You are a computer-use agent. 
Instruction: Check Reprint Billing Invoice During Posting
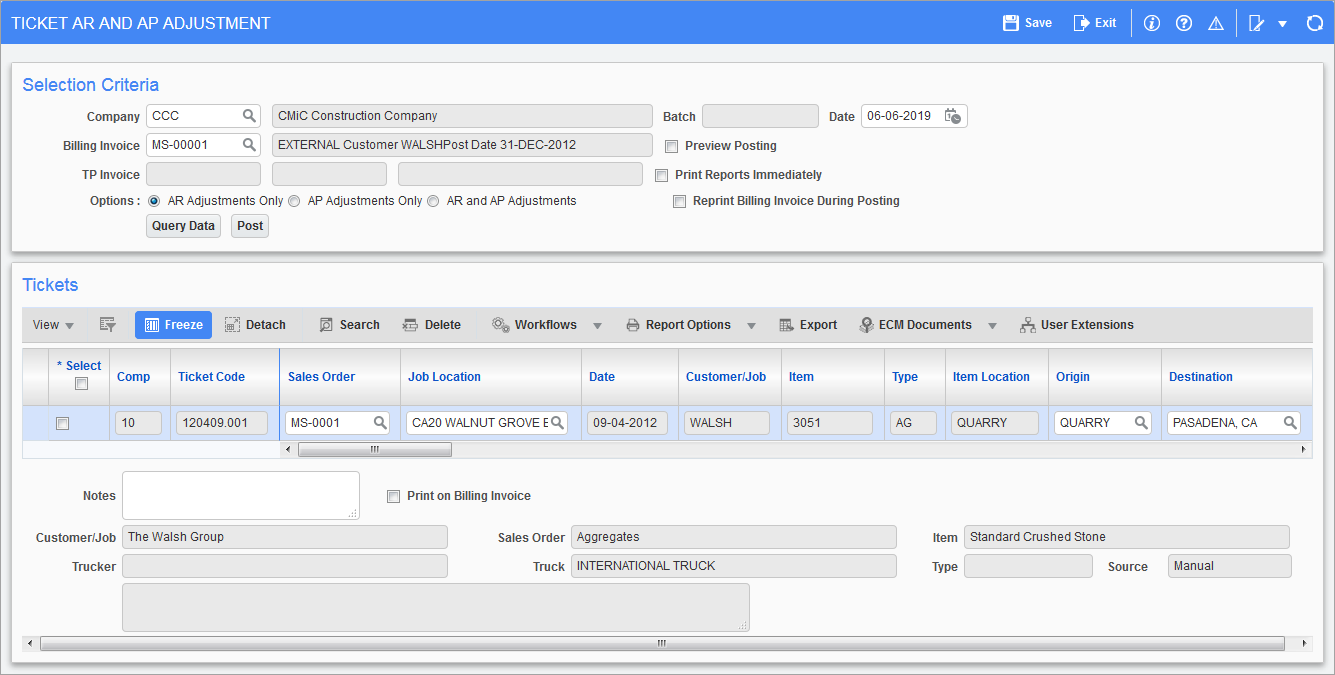680,201
